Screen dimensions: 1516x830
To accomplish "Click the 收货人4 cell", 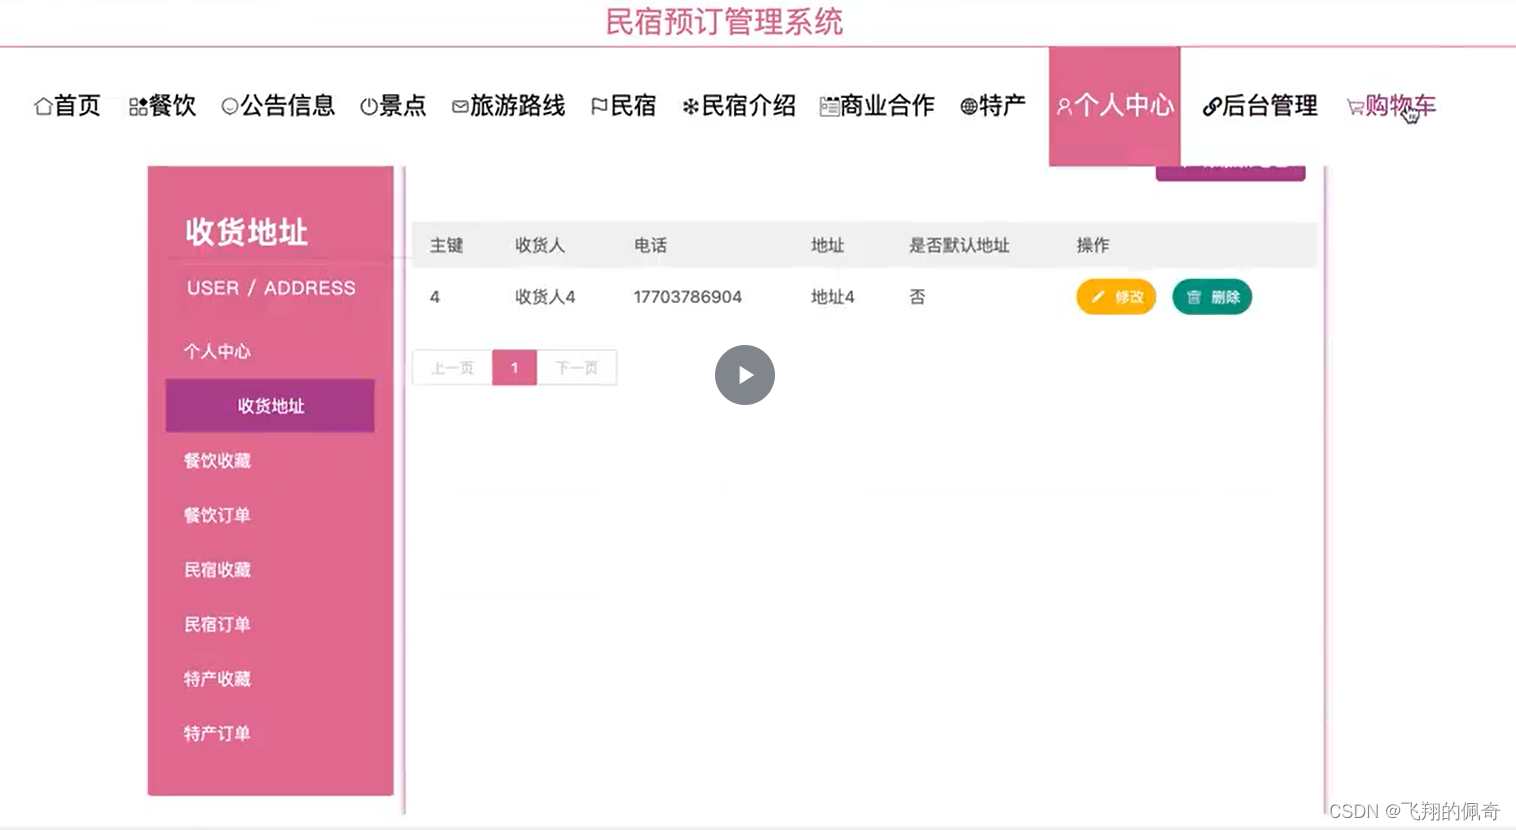I will [545, 297].
